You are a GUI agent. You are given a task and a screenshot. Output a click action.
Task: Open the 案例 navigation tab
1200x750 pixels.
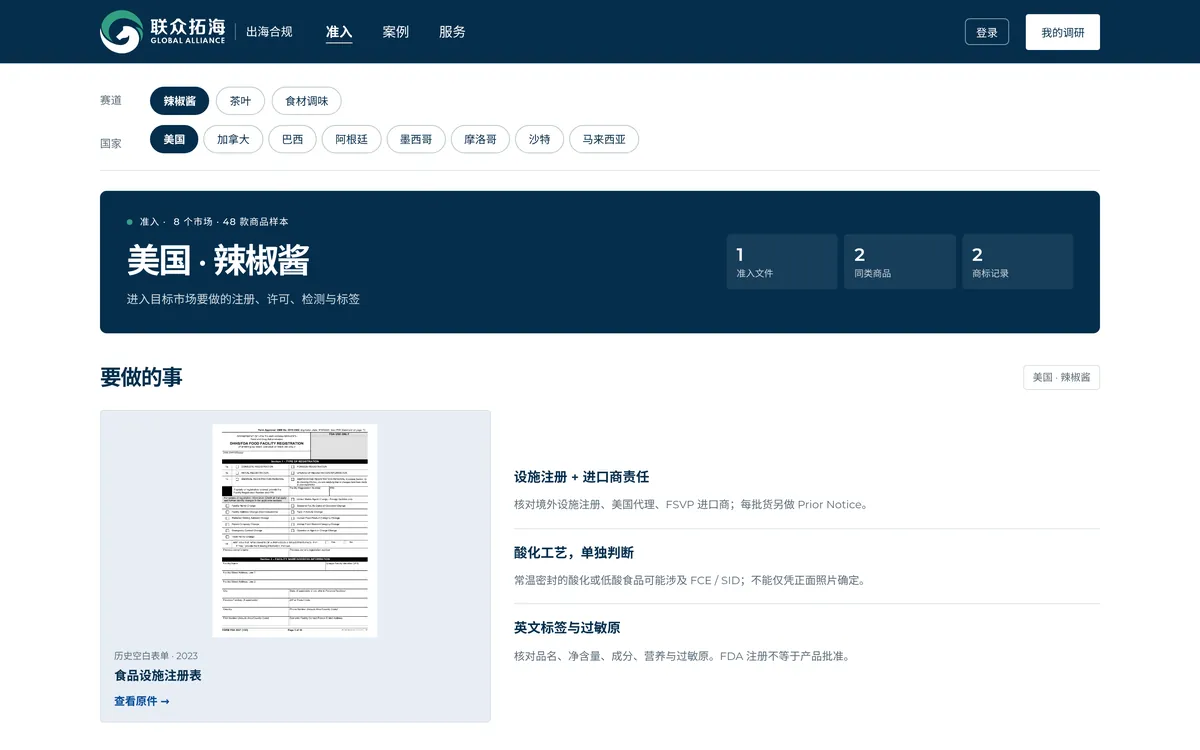(x=396, y=32)
